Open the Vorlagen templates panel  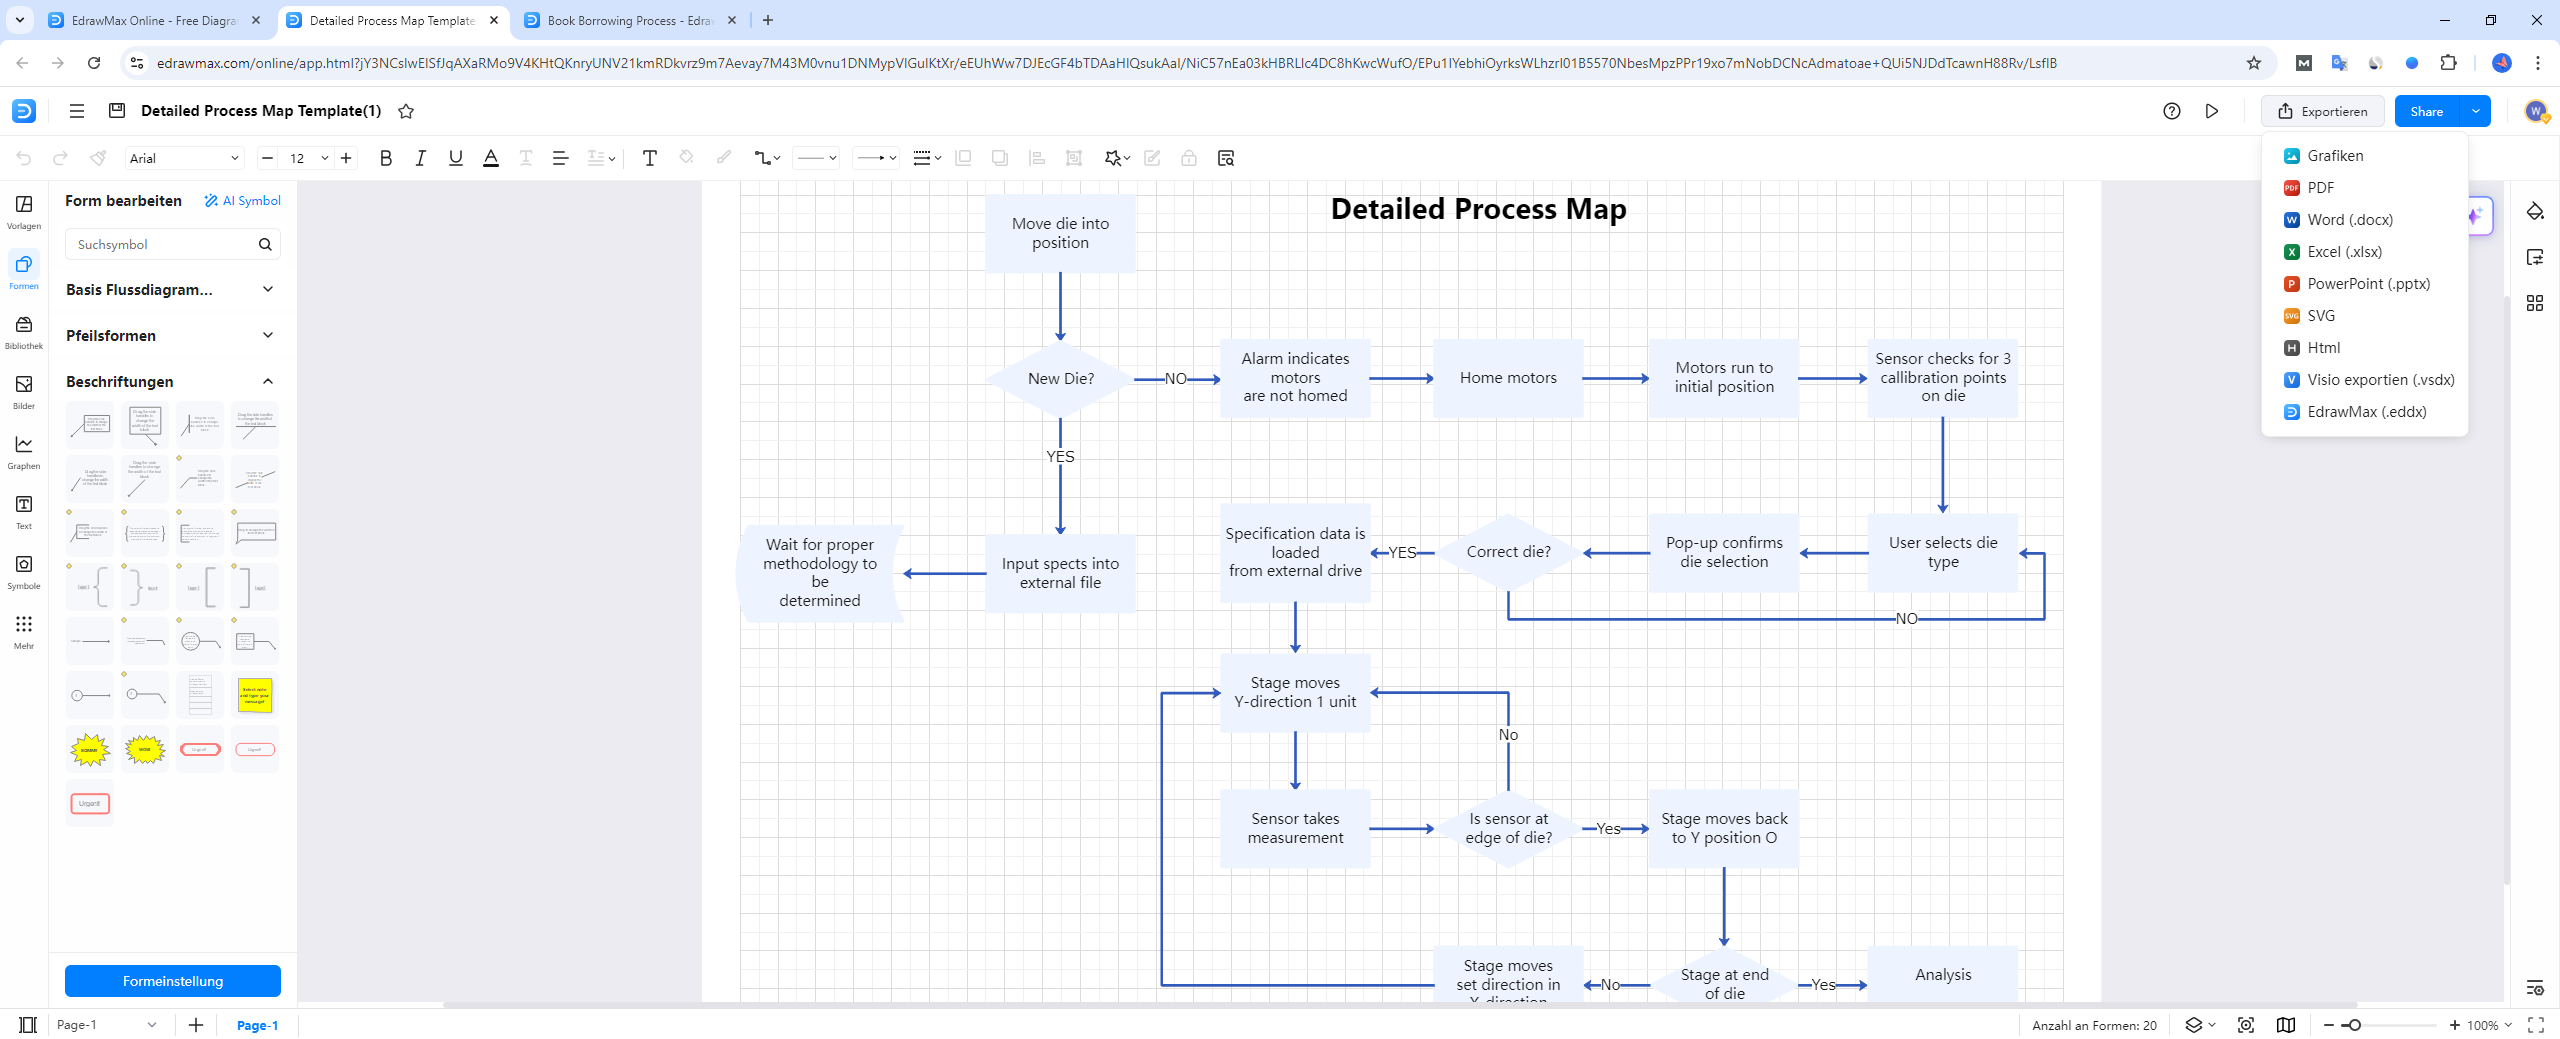click(x=24, y=212)
